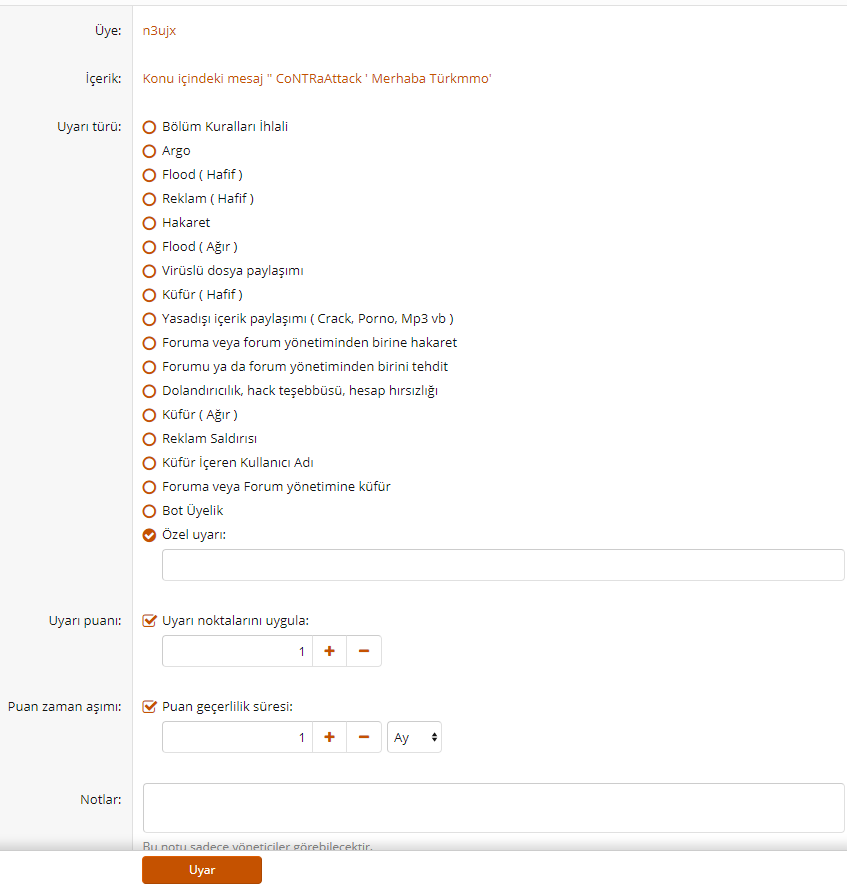Choose Reklam Saldırısı warning type
Screen dimensions: 847x889
coord(149,439)
